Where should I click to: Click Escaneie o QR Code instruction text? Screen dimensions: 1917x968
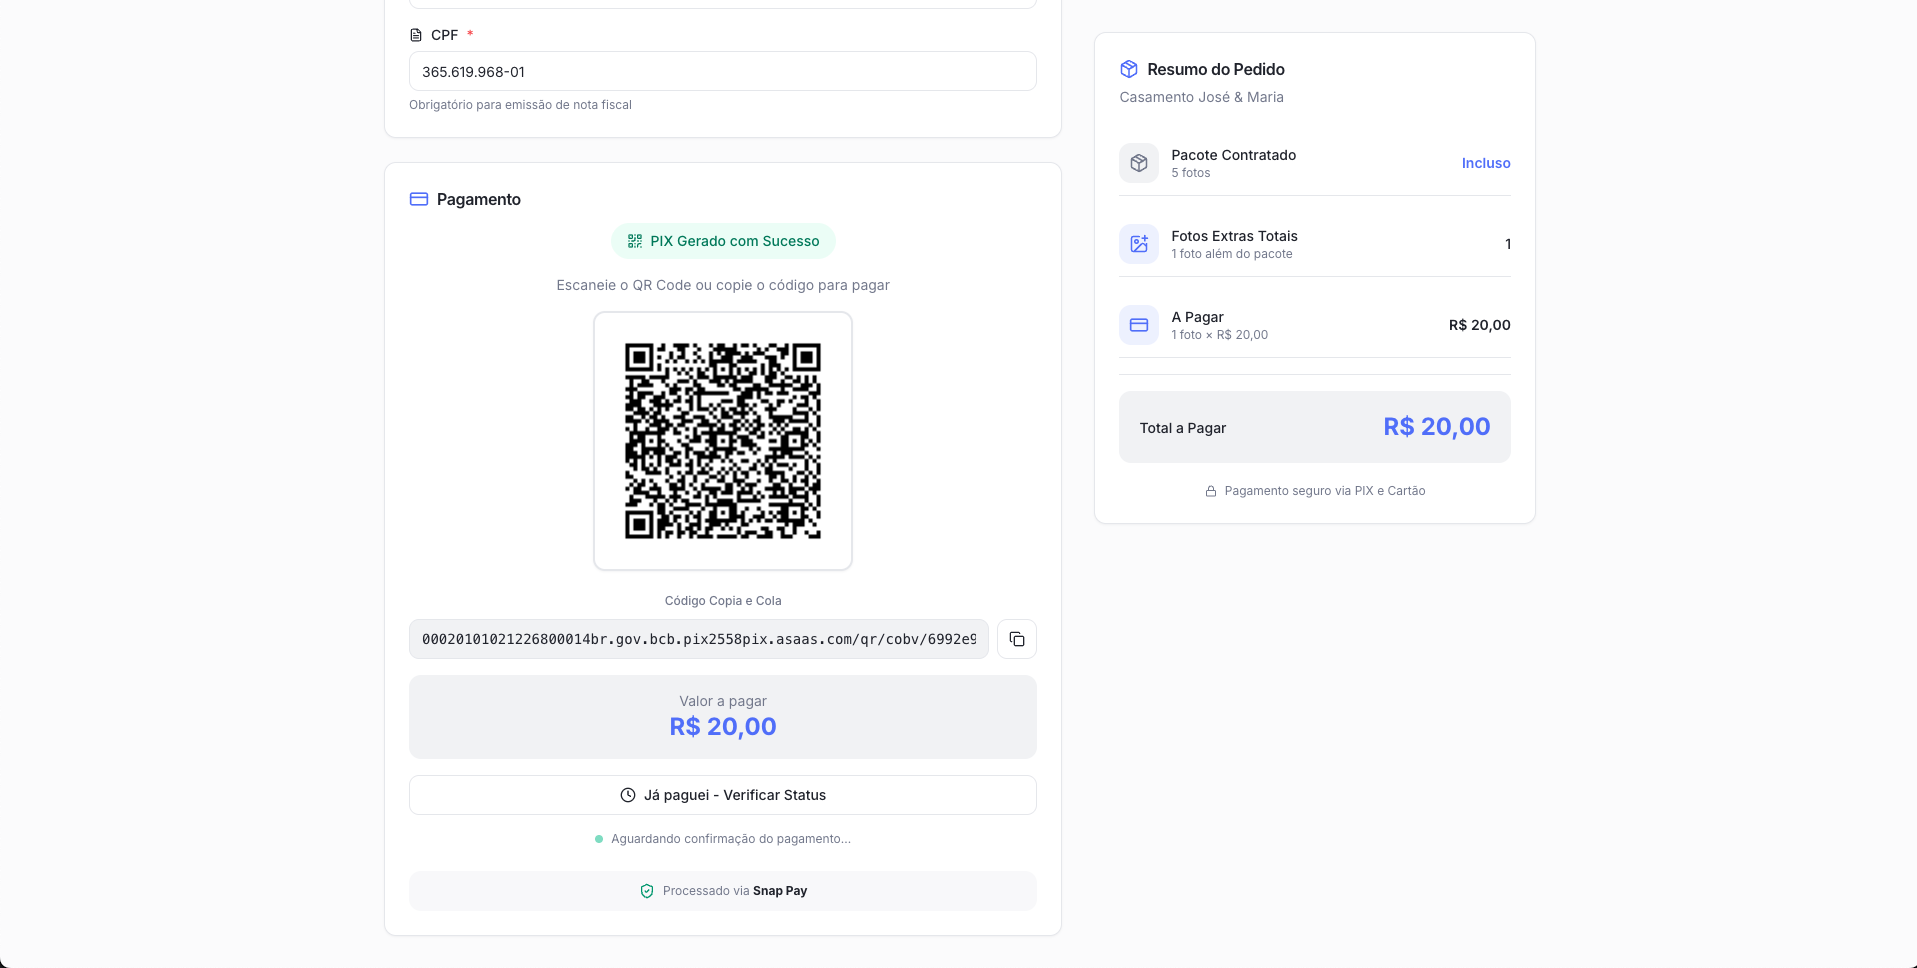point(723,285)
